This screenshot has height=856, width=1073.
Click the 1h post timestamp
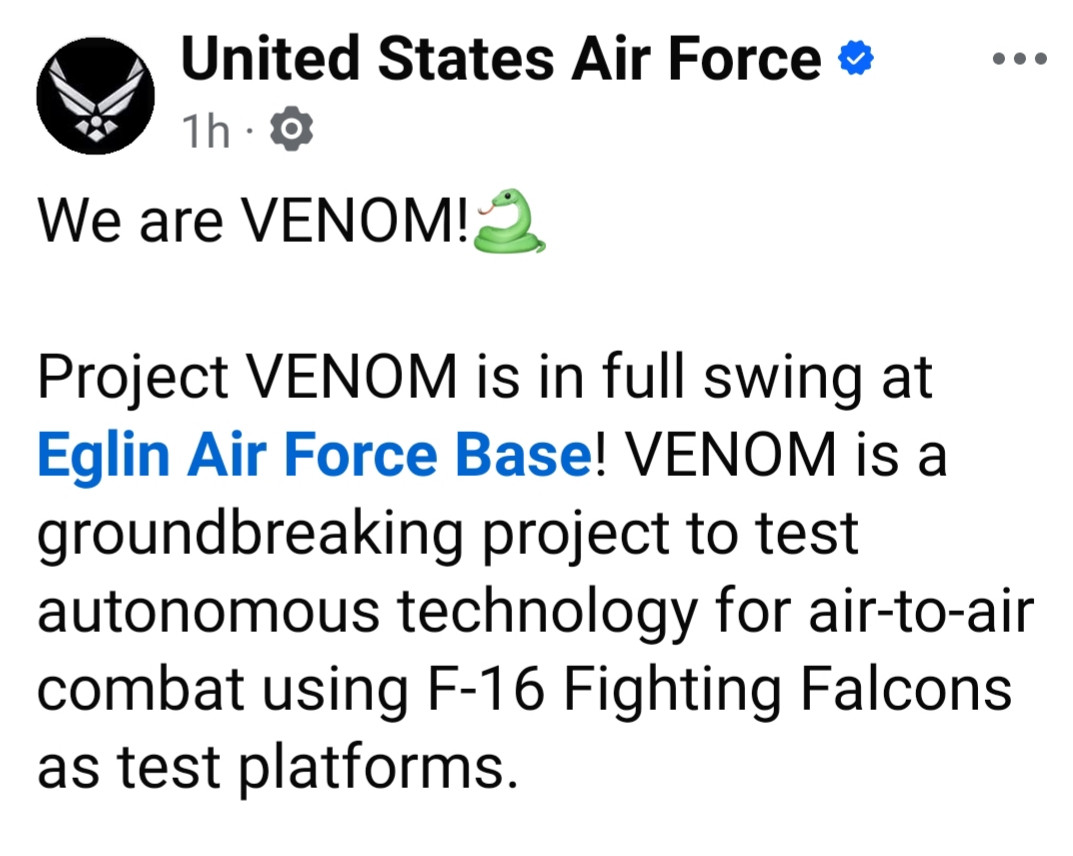(x=205, y=131)
